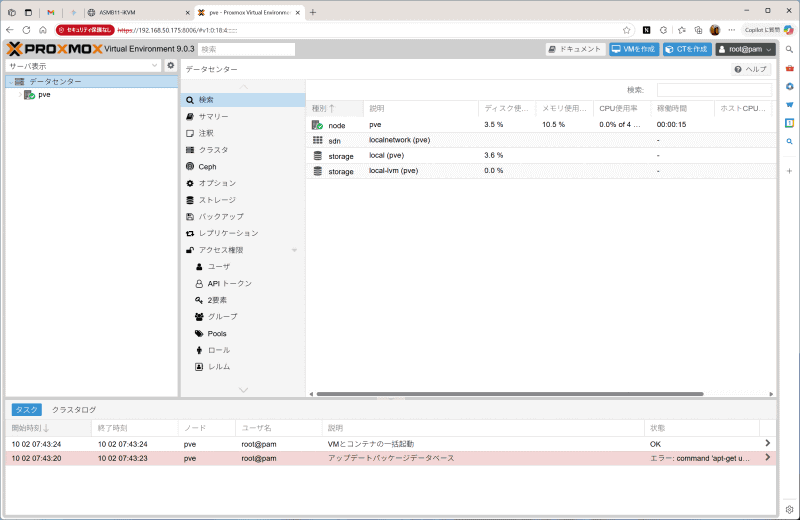Open the Proxmox logo home link

(55, 49)
